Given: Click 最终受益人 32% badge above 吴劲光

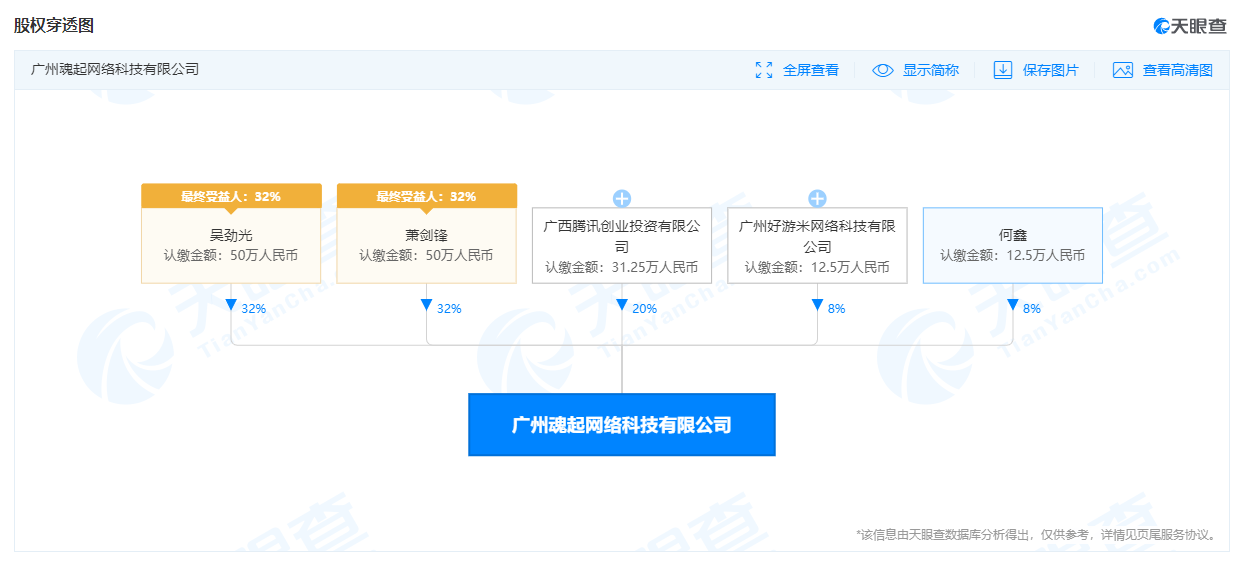Looking at the screenshot, I should [x=231, y=196].
